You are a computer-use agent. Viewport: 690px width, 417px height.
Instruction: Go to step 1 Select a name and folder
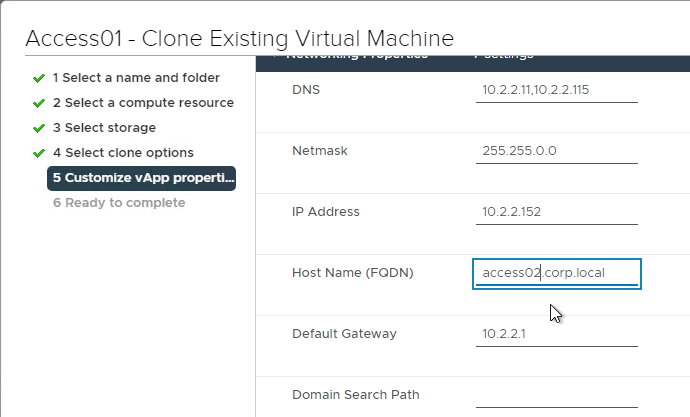pyautogui.click(x=136, y=78)
